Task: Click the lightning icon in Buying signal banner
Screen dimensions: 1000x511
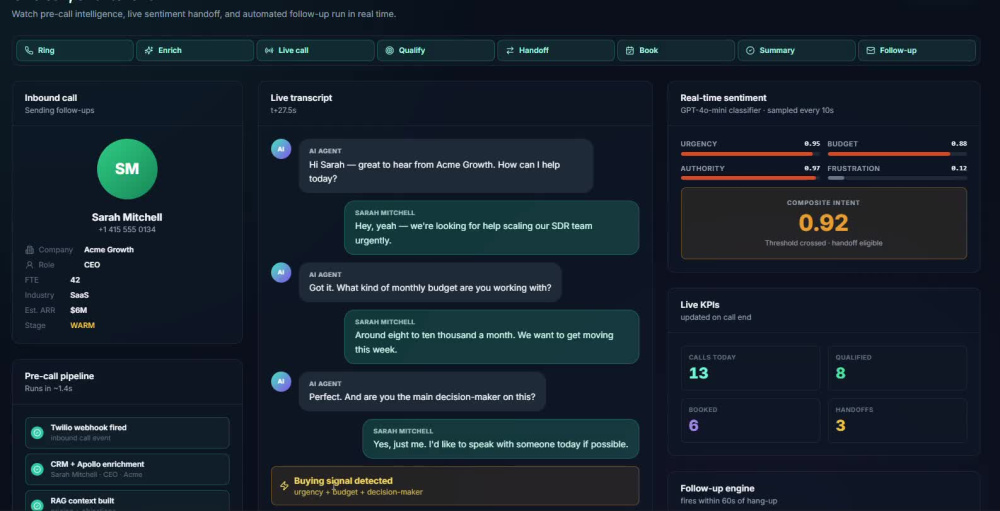Action: [x=284, y=485]
